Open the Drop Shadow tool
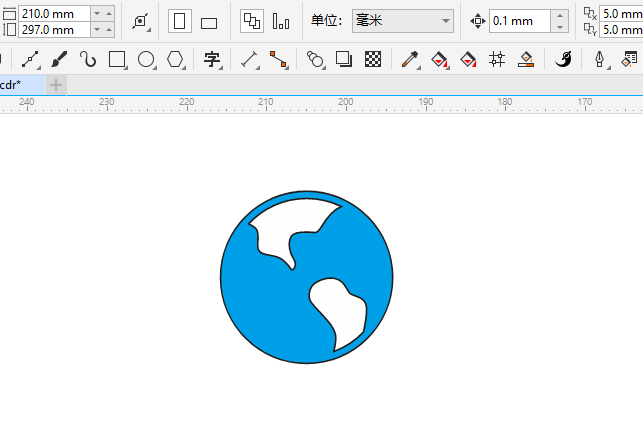 [x=344, y=60]
